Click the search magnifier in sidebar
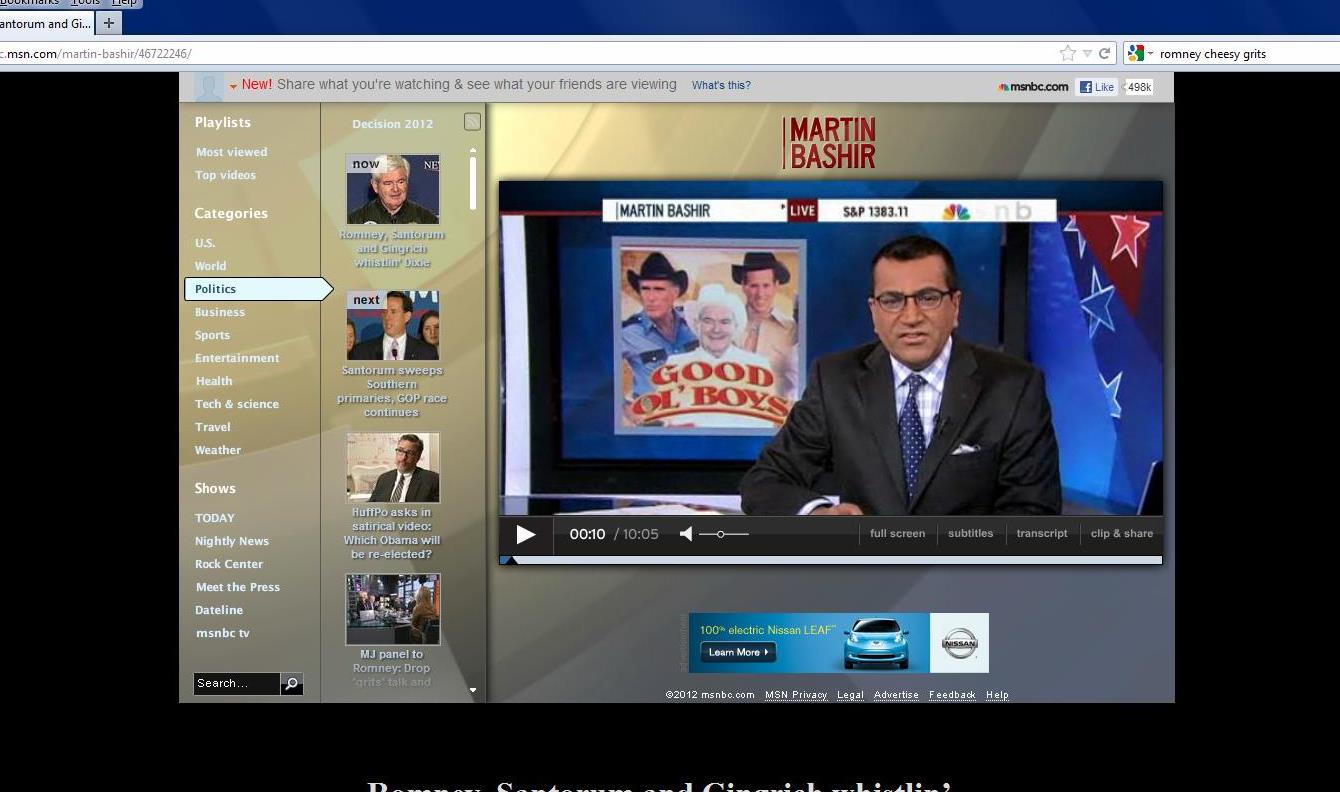This screenshot has height=792, width=1340. pos(291,684)
